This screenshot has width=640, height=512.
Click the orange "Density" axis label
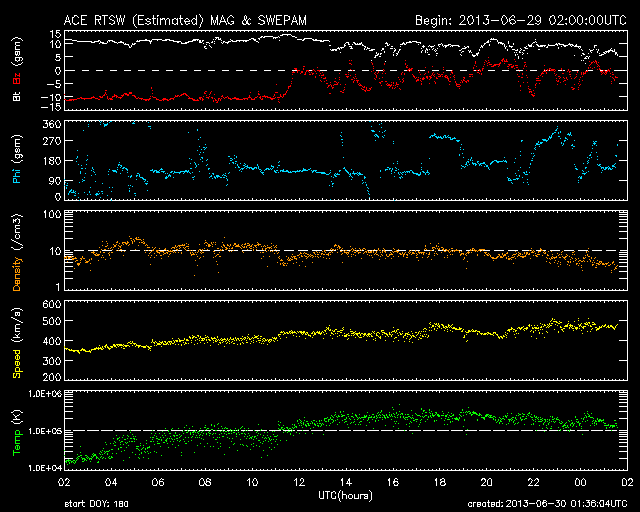click(17, 274)
